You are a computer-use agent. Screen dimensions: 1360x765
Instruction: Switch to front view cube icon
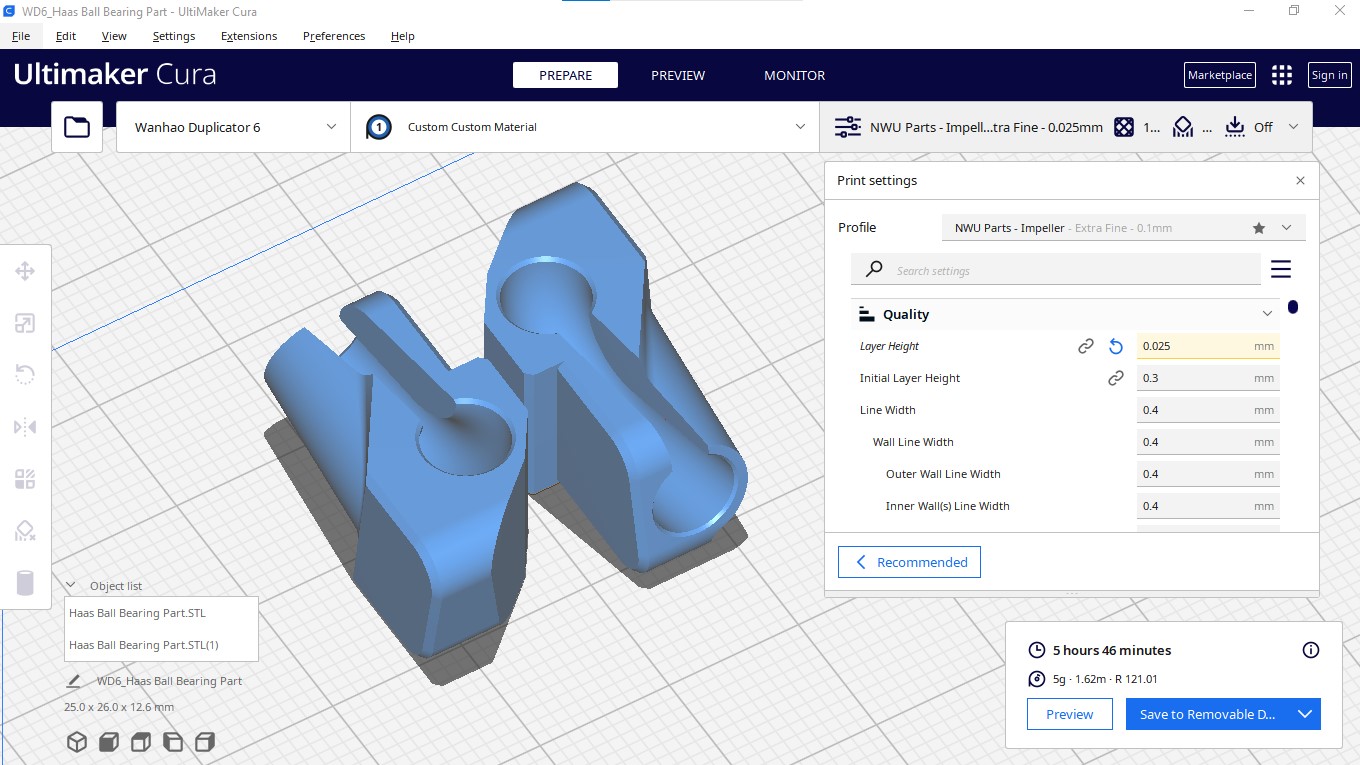(109, 742)
